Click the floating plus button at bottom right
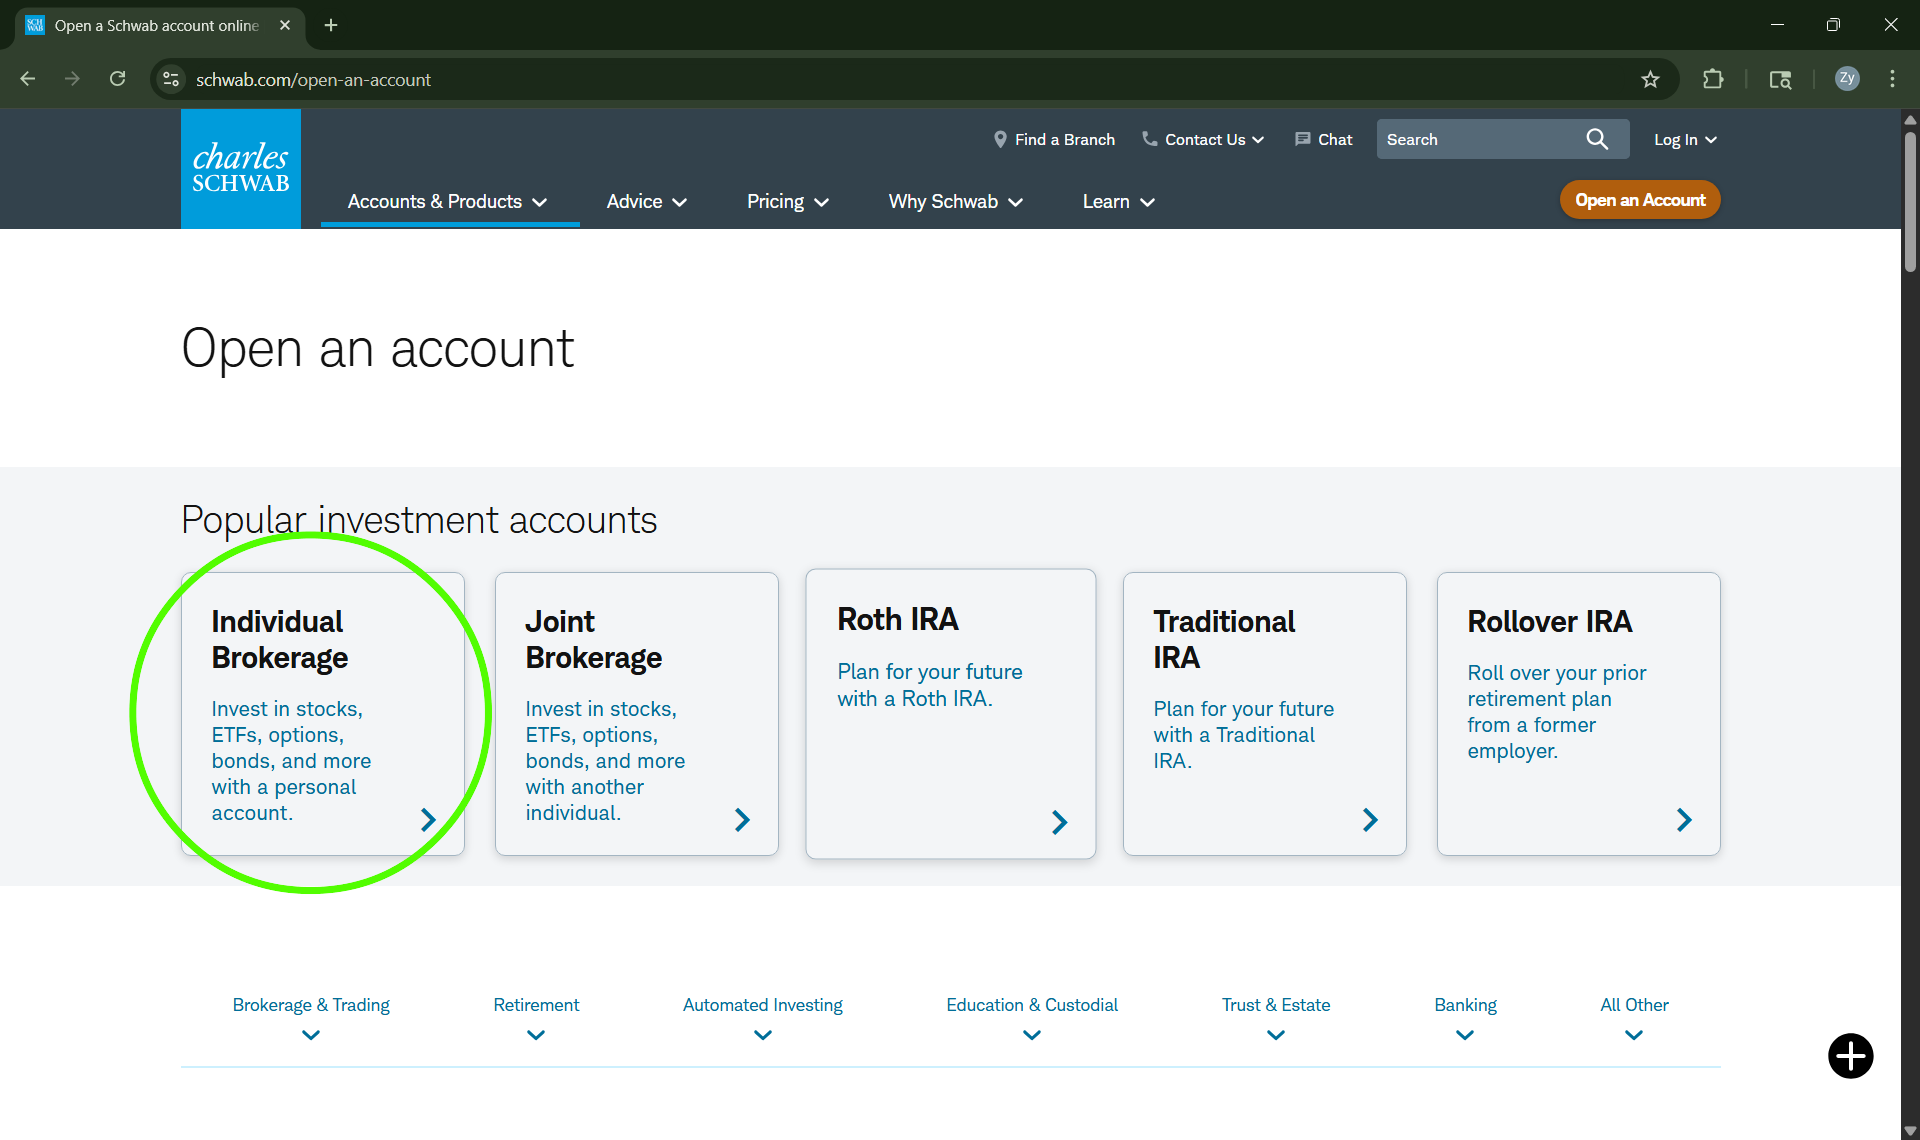 click(1850, 1056)
